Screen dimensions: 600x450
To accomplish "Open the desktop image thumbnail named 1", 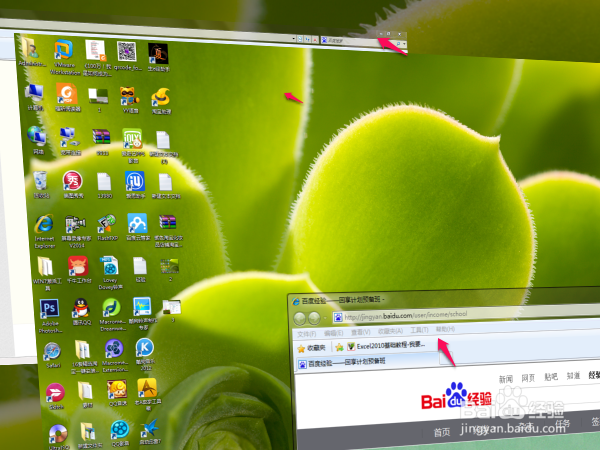I will tap(98, 99).
